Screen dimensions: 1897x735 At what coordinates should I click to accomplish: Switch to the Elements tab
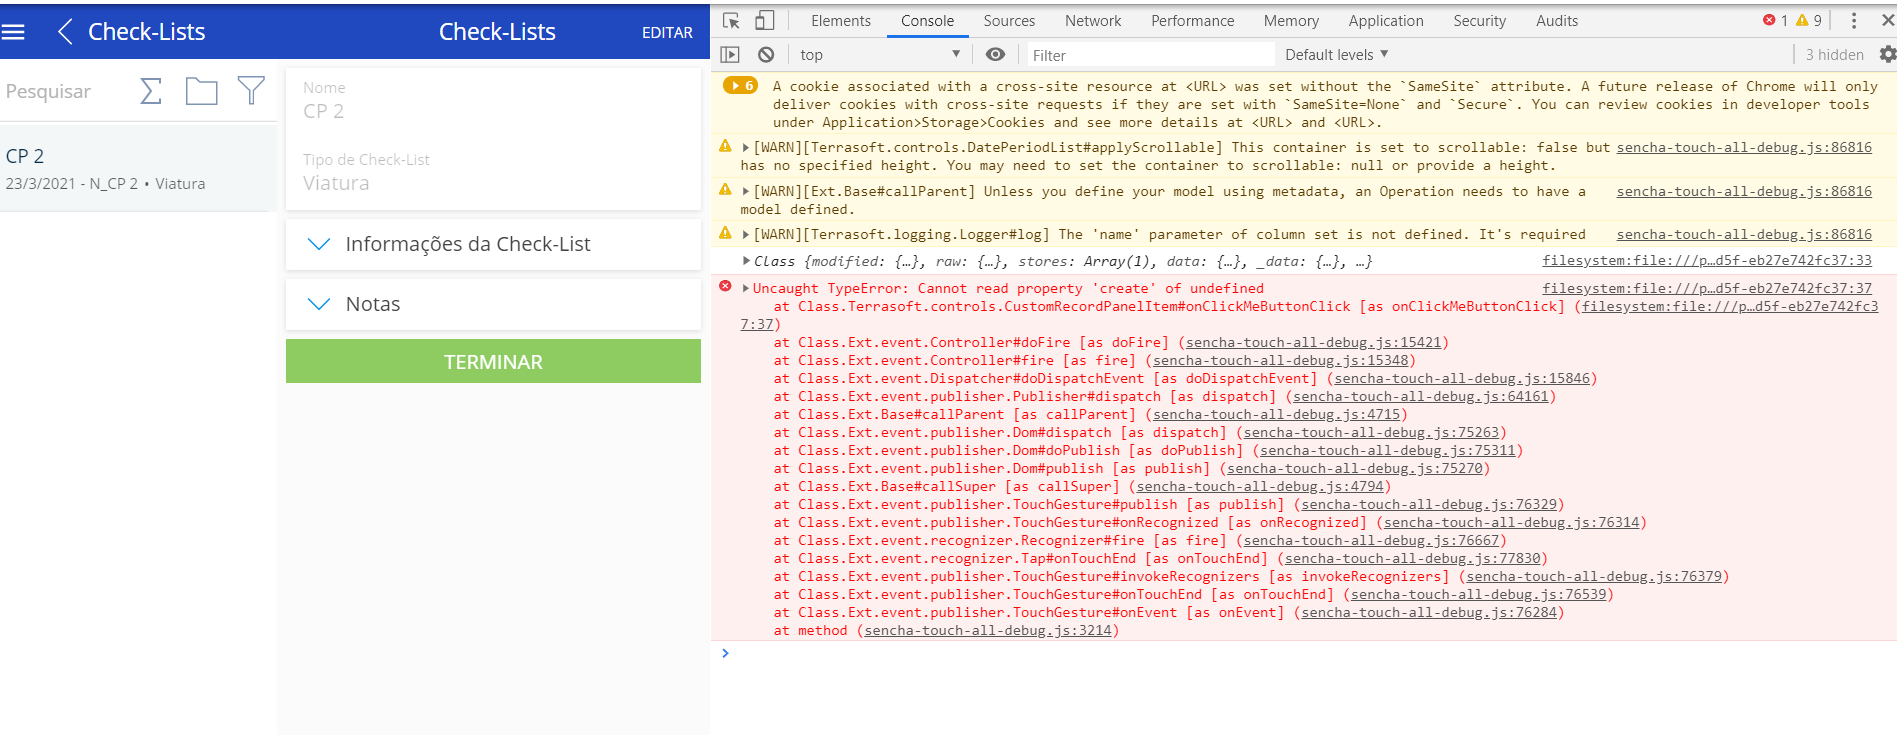[840, 20]
